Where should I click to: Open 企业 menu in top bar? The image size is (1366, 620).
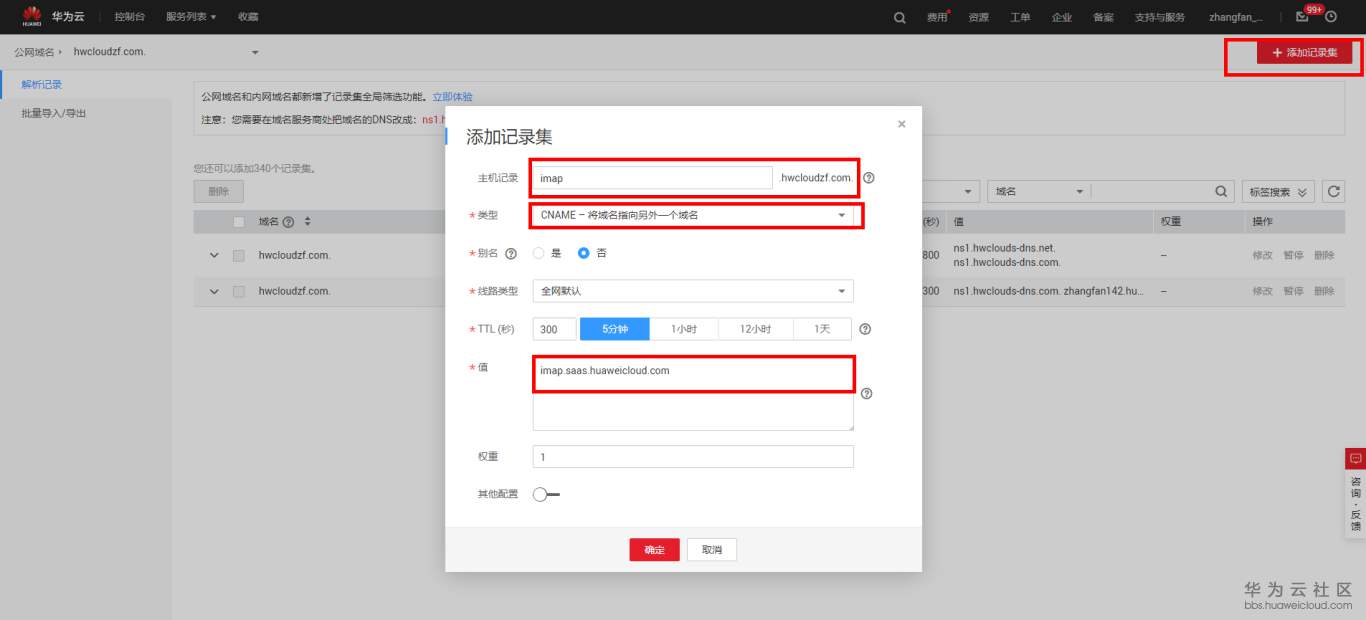pos(1062,17)
